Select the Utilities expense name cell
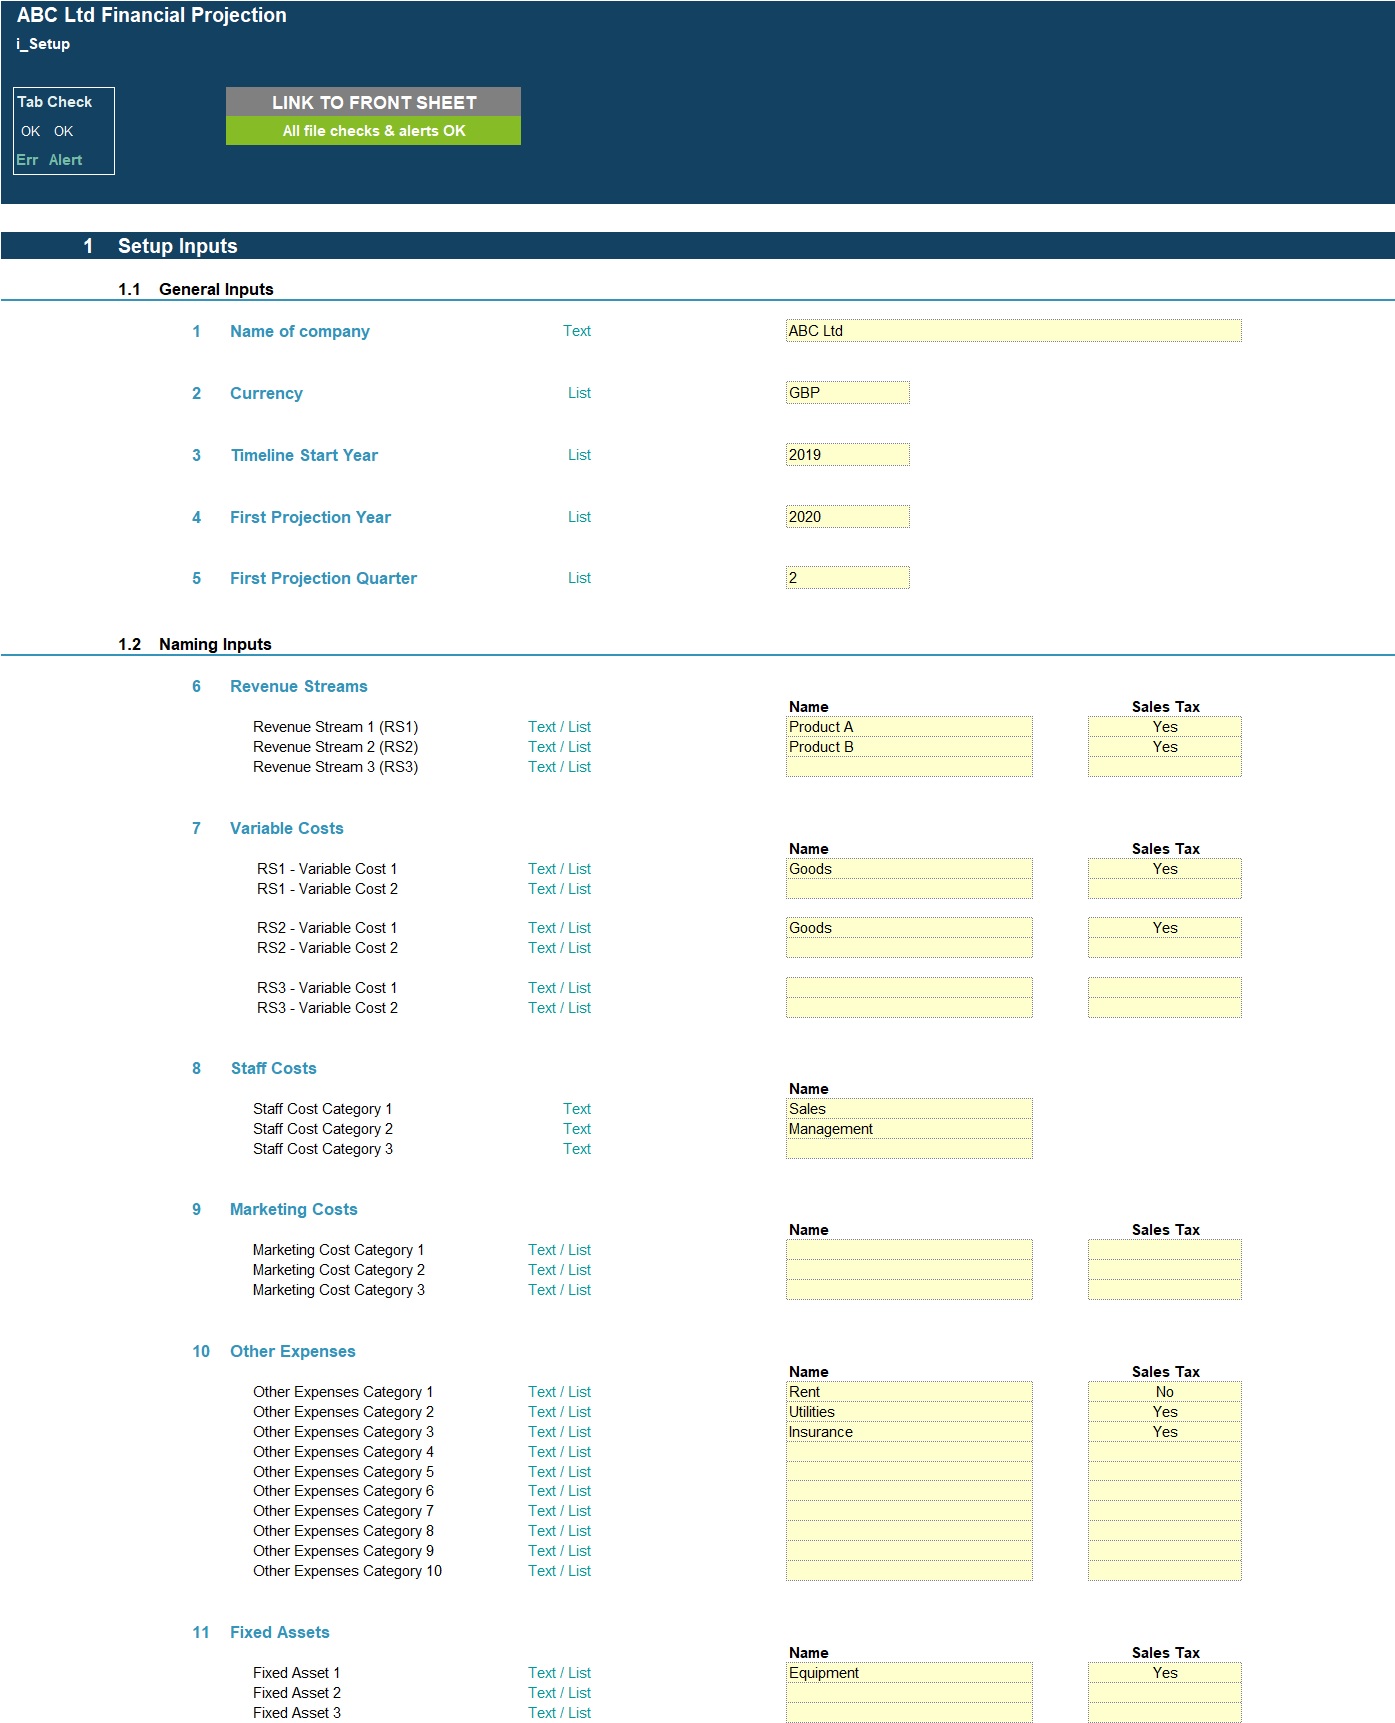1395x1723 pixels. tap(908, 1412)
